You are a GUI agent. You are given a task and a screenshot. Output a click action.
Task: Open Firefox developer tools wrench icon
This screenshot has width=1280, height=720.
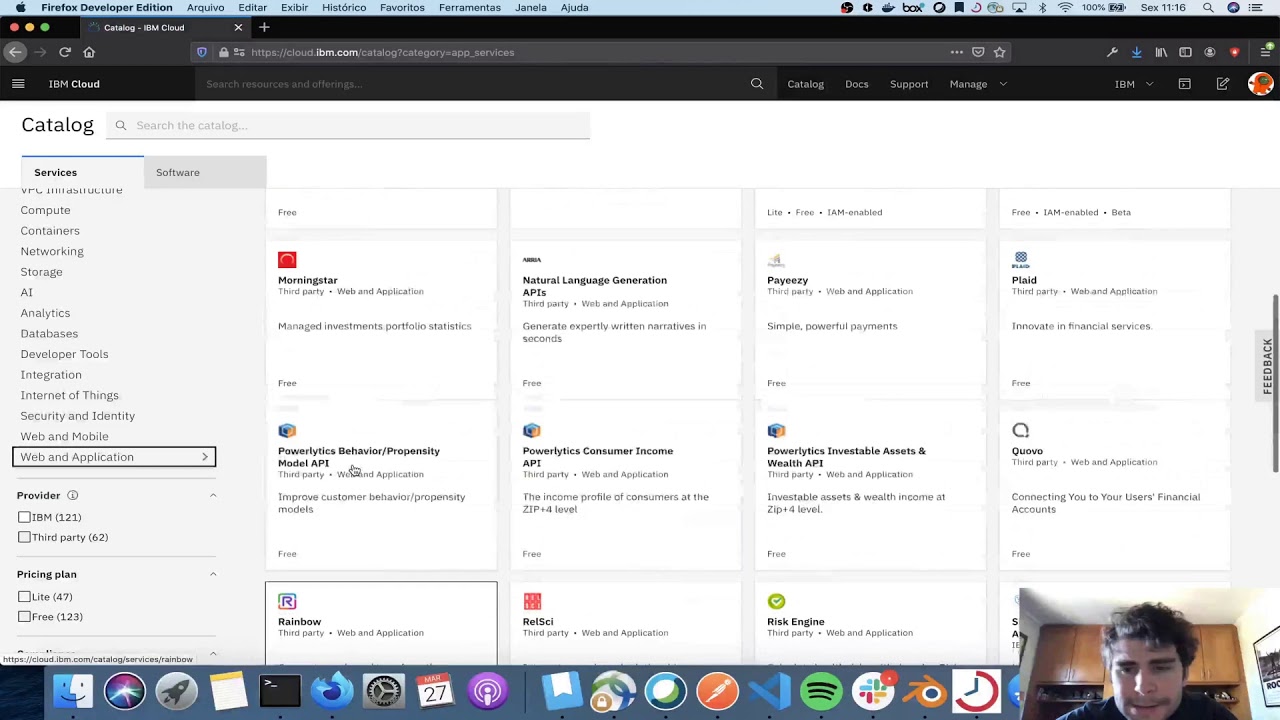click(x=1112, y=52)
